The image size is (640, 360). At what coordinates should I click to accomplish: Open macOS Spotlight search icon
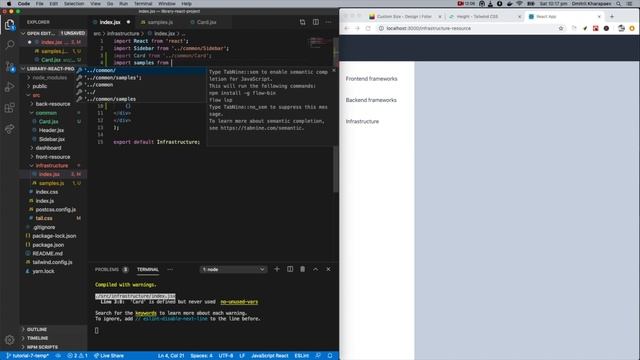(619, 4)
